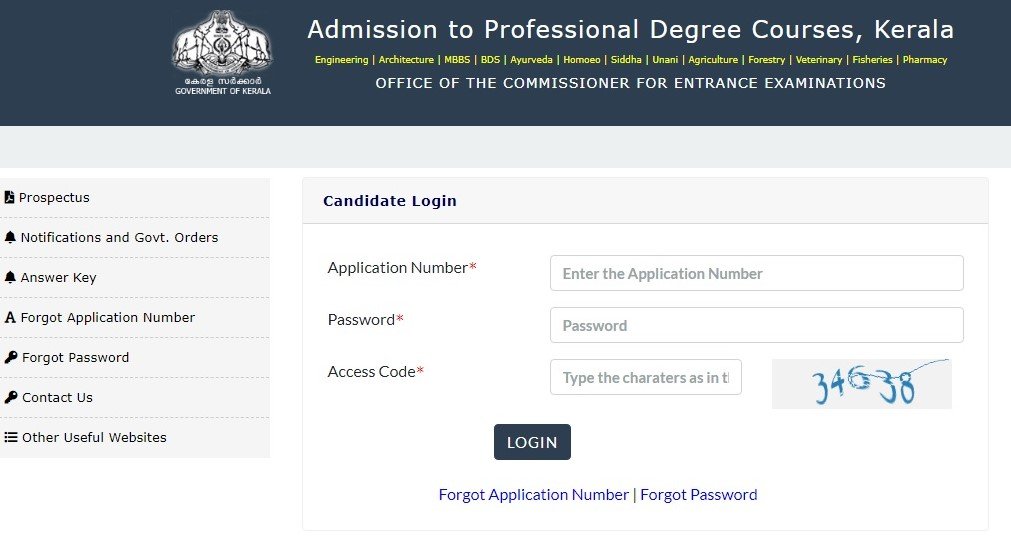Screen dimensions: 1011x536
Task: Click the Access Code text box
Action: pyautogui.click(x=645, y=377)
